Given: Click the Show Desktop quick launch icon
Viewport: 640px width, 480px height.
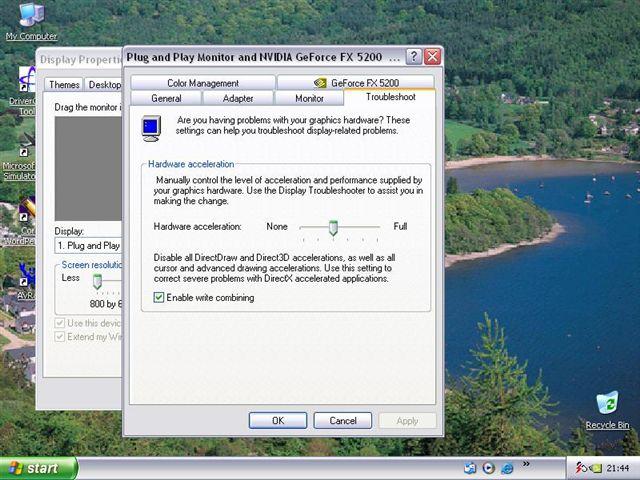Looking at the screenshot, I should tap(470, 468).
